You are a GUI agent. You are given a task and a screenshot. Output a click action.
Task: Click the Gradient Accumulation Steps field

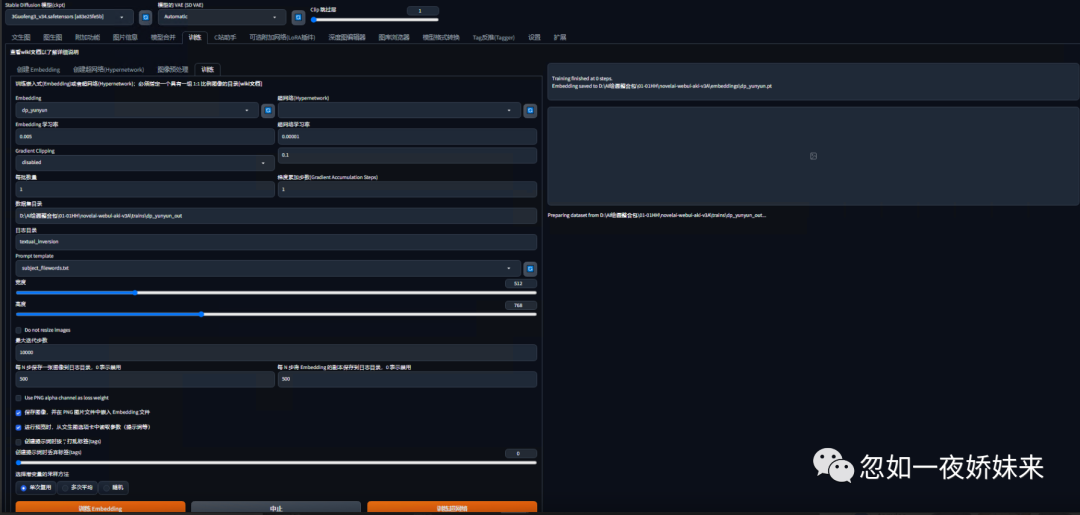[407, 189]
